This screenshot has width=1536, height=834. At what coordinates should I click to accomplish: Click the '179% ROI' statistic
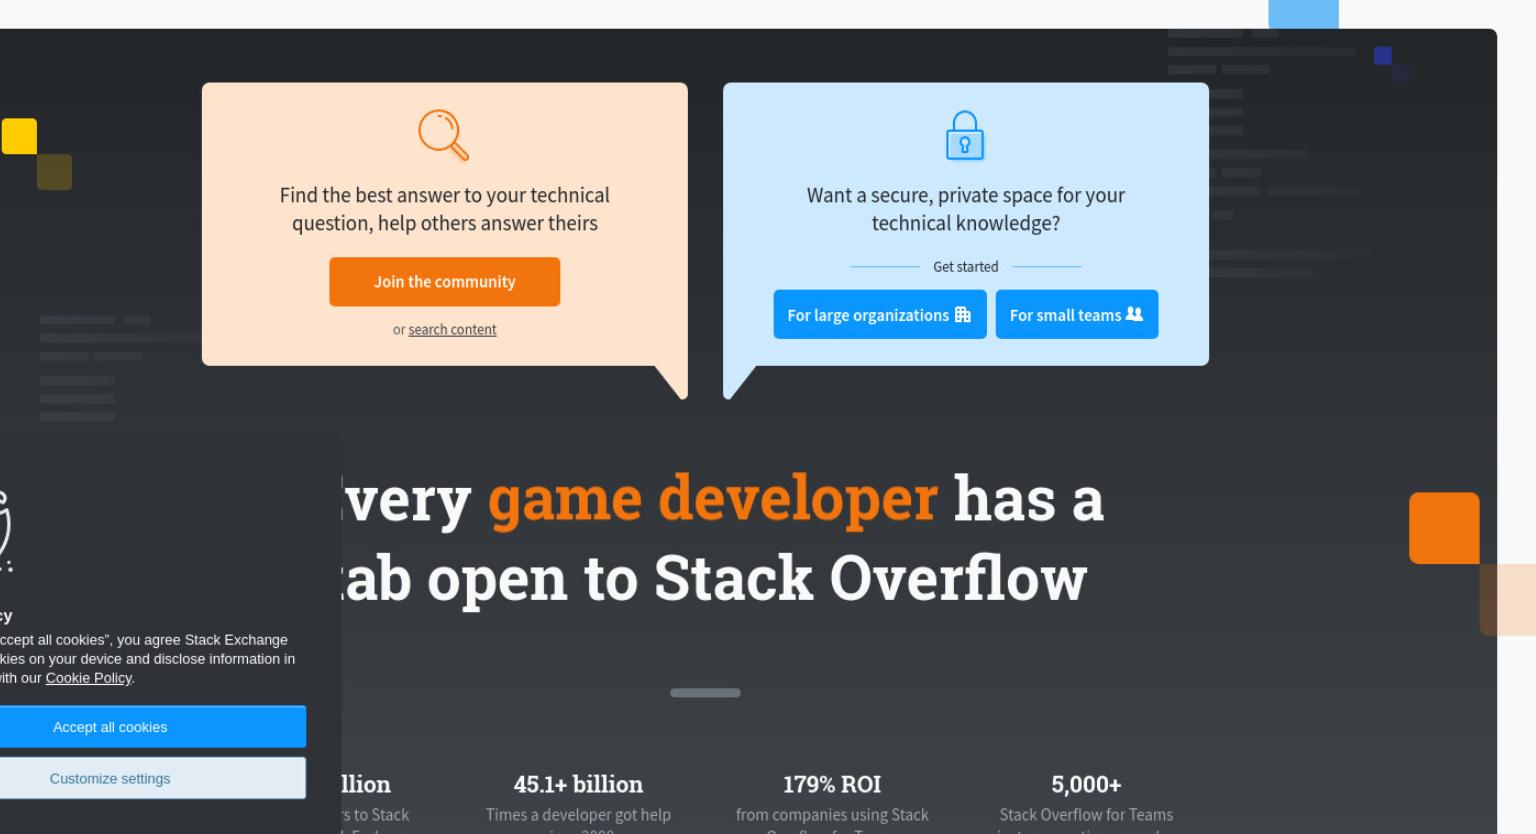click(x=832, y=784)
